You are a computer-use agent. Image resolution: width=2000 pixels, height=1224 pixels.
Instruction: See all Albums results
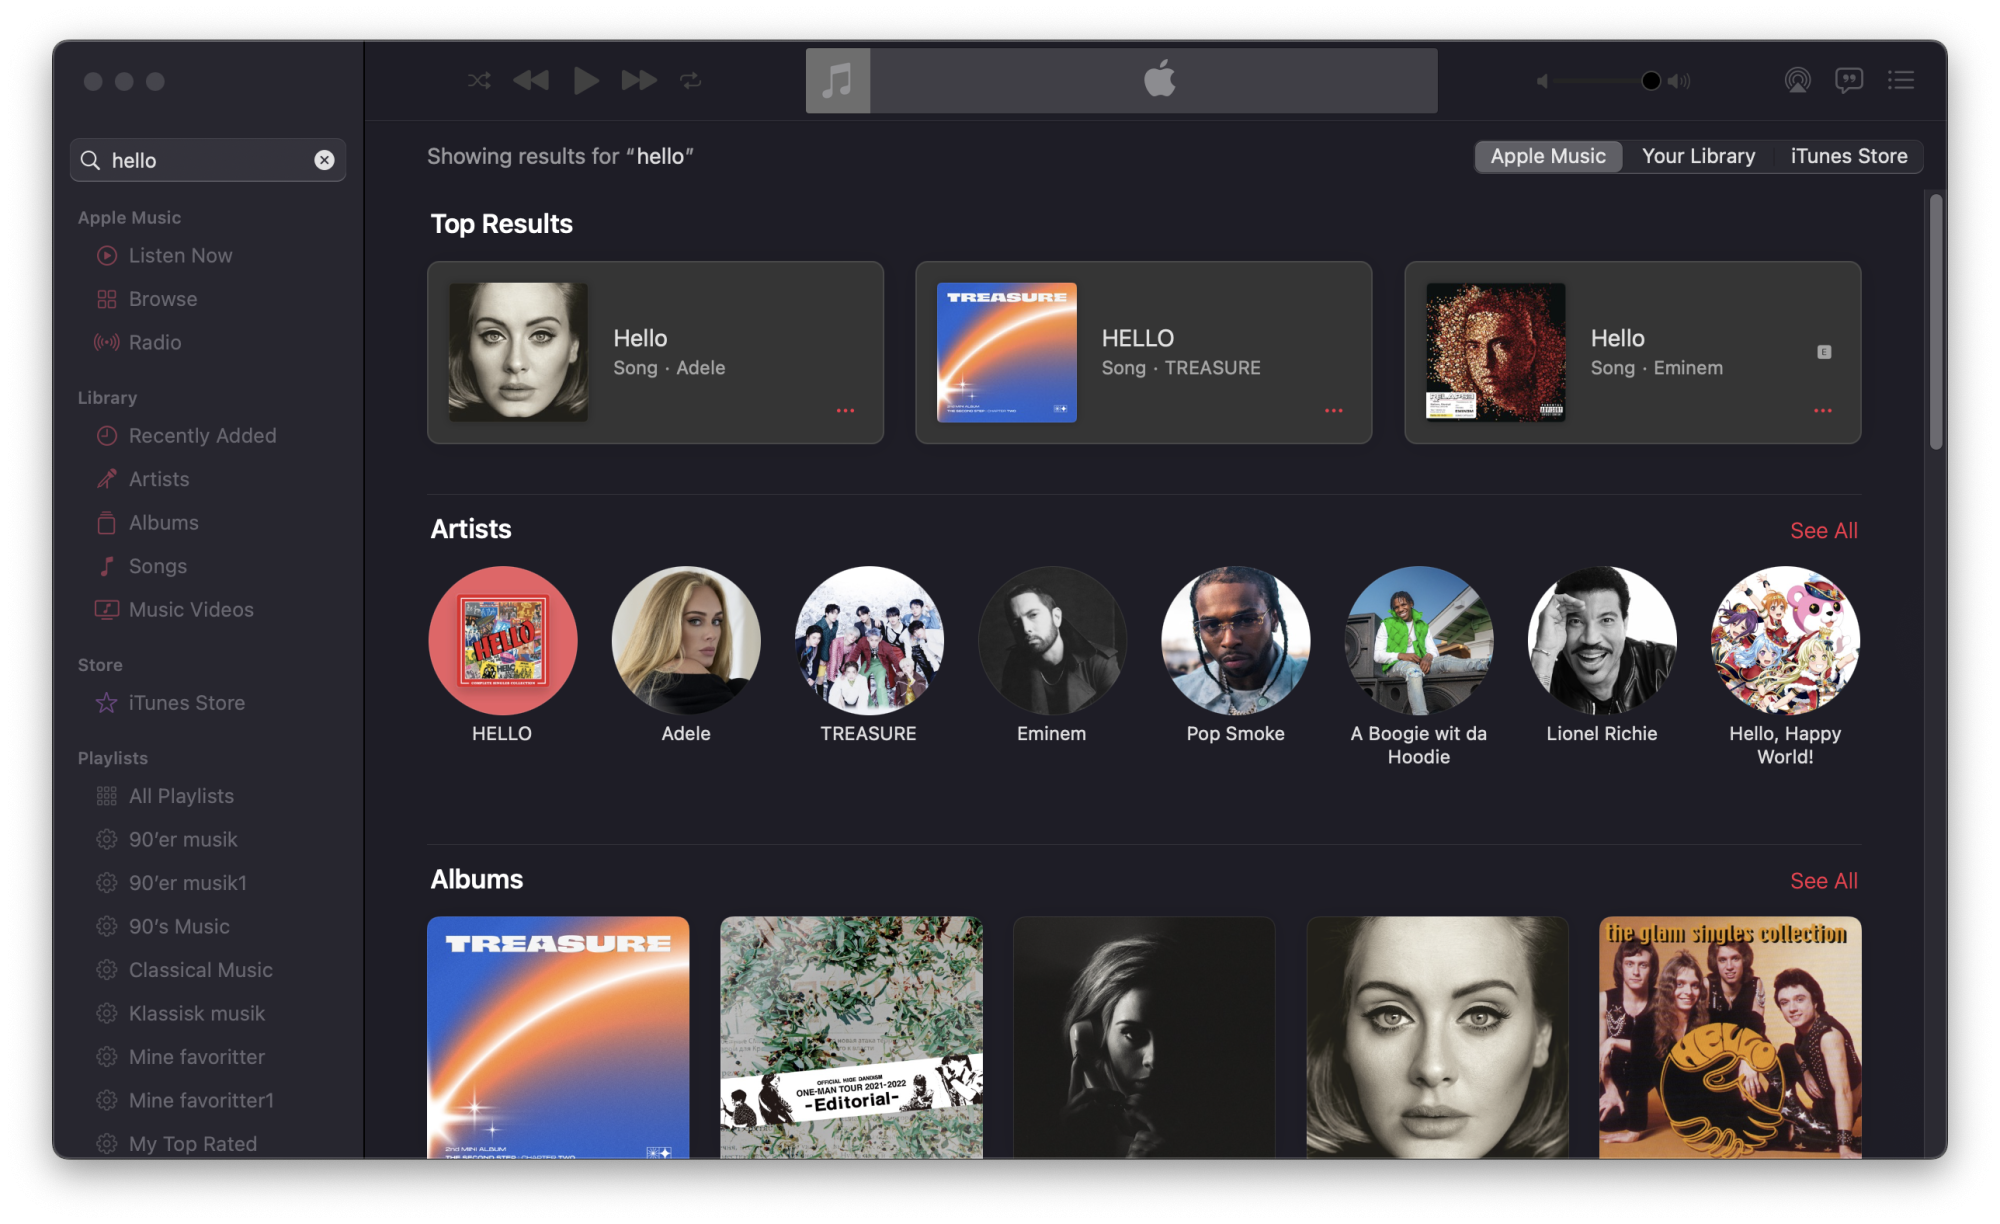1823,881
